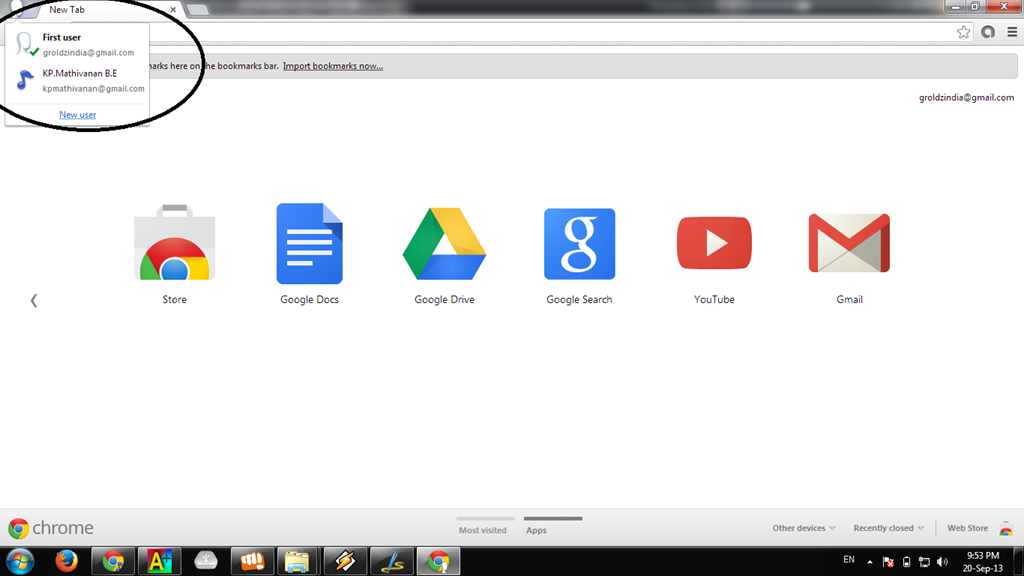
Task: Open the pen-and-ink taskbar app
Action: tap(392, 562)
